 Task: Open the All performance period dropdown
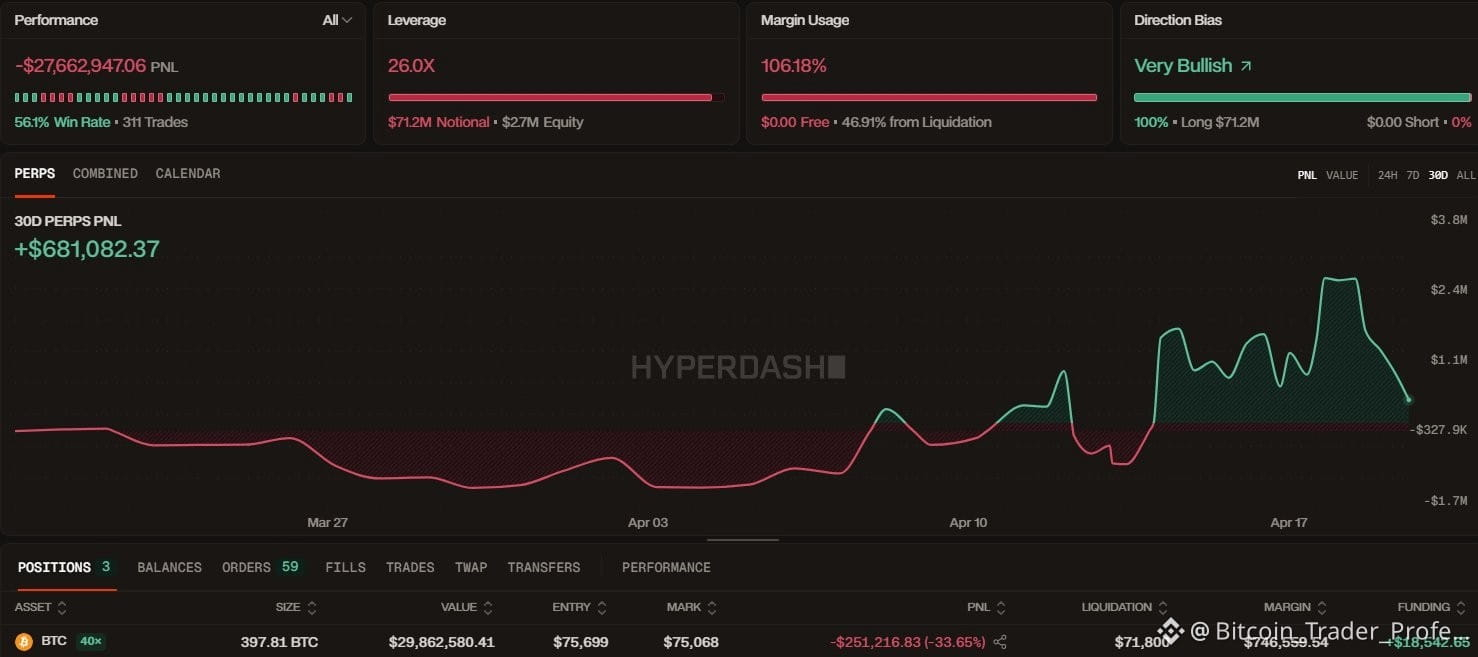point(337,20)
